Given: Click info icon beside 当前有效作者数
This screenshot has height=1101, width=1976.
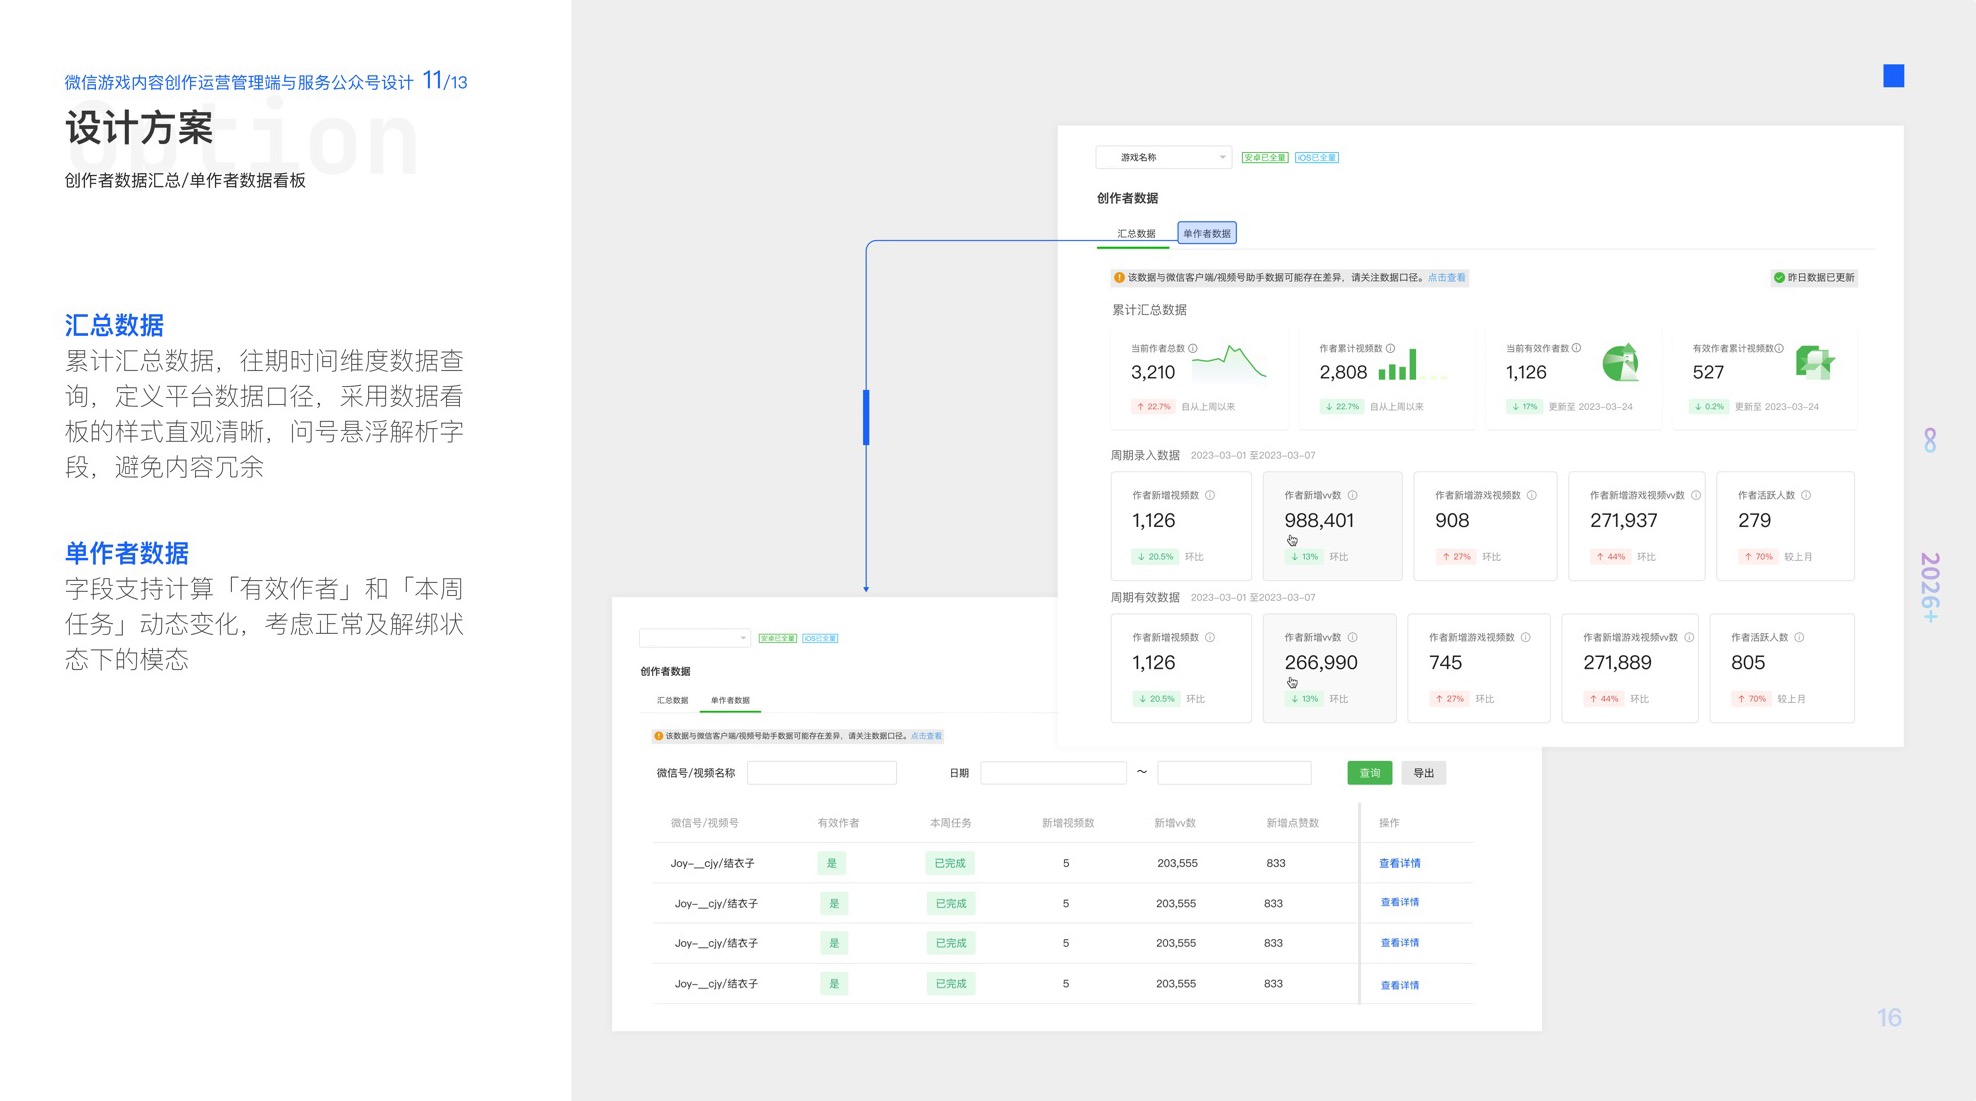Looking at the screenshot, I should 1576,348.
